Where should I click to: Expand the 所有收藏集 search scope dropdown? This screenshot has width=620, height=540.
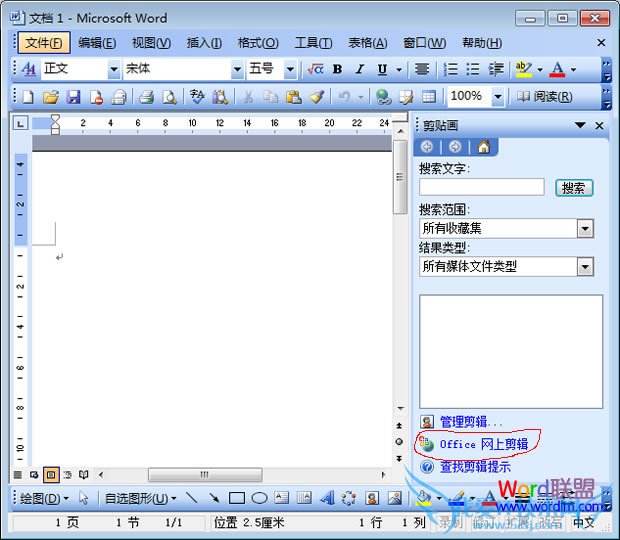(585, 228)
